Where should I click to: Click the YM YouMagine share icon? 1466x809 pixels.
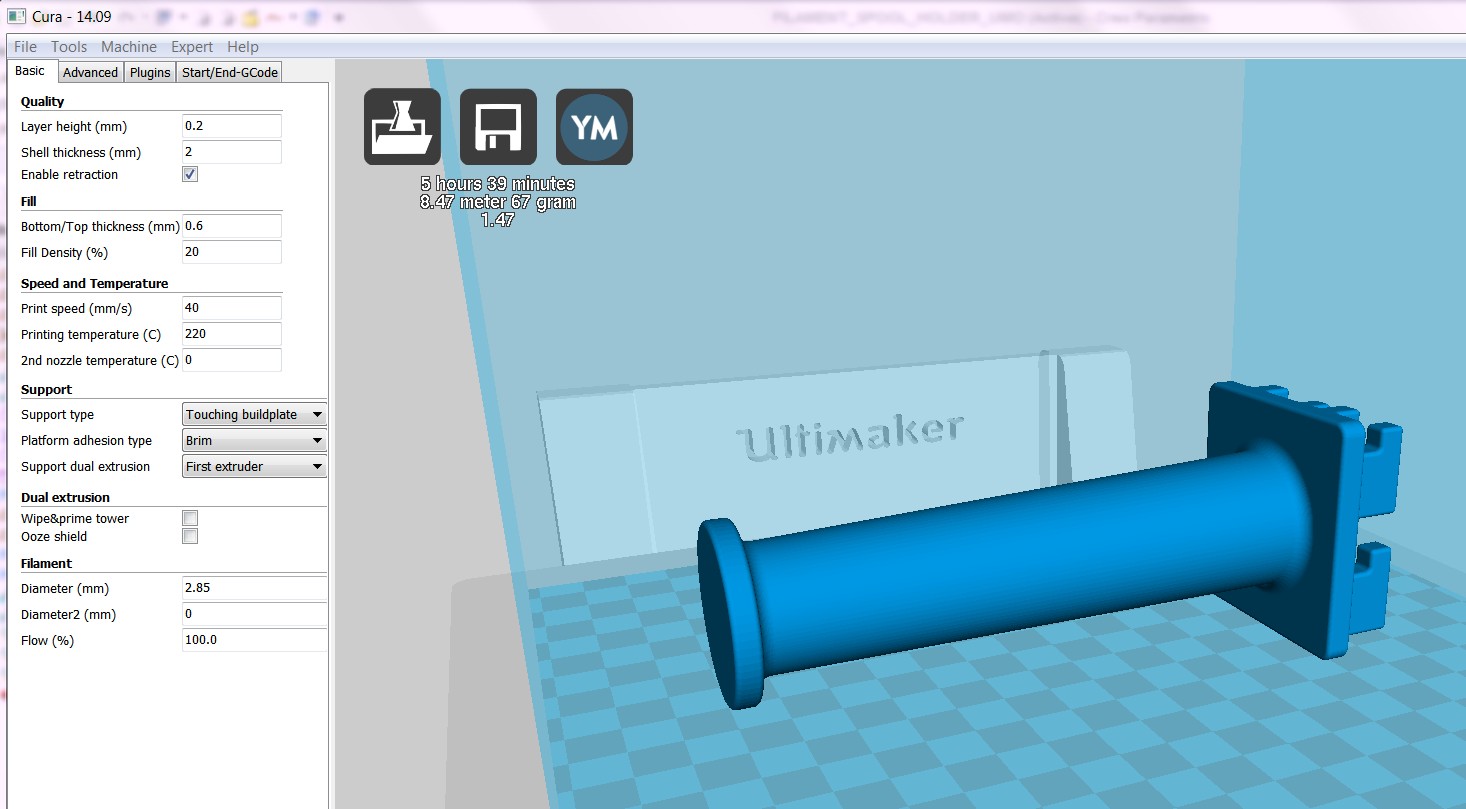point(594,127)
